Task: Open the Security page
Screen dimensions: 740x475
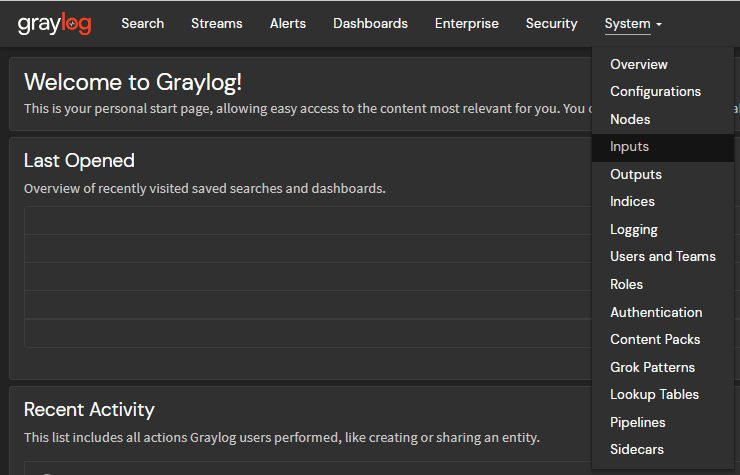Action: click(x=551, y=23)
